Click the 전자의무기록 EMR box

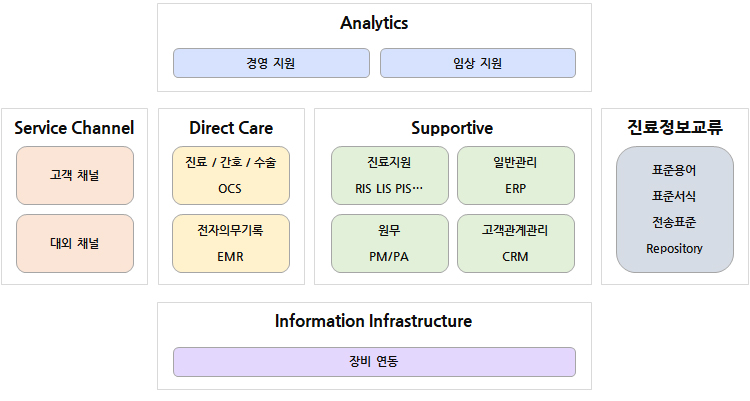click(x=231, y=244)
